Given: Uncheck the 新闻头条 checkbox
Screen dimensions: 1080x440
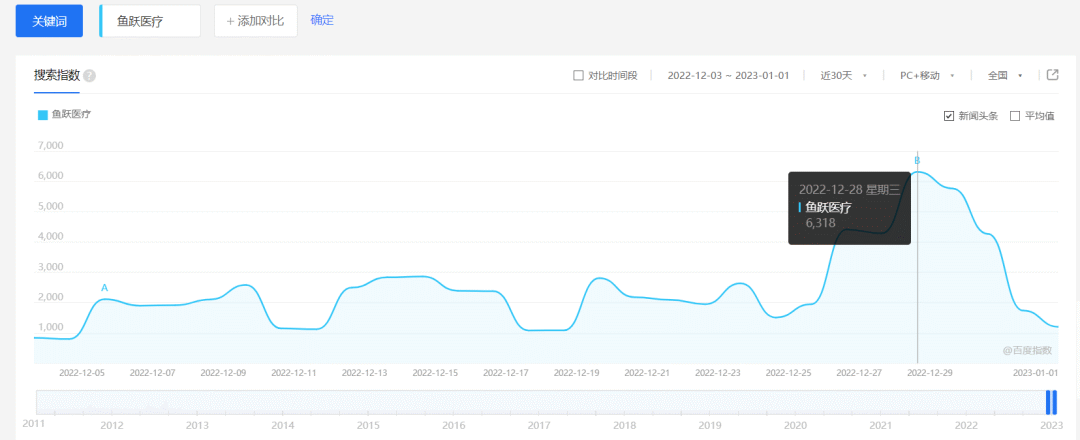Looking at the screenshot, I should point(949,116).
